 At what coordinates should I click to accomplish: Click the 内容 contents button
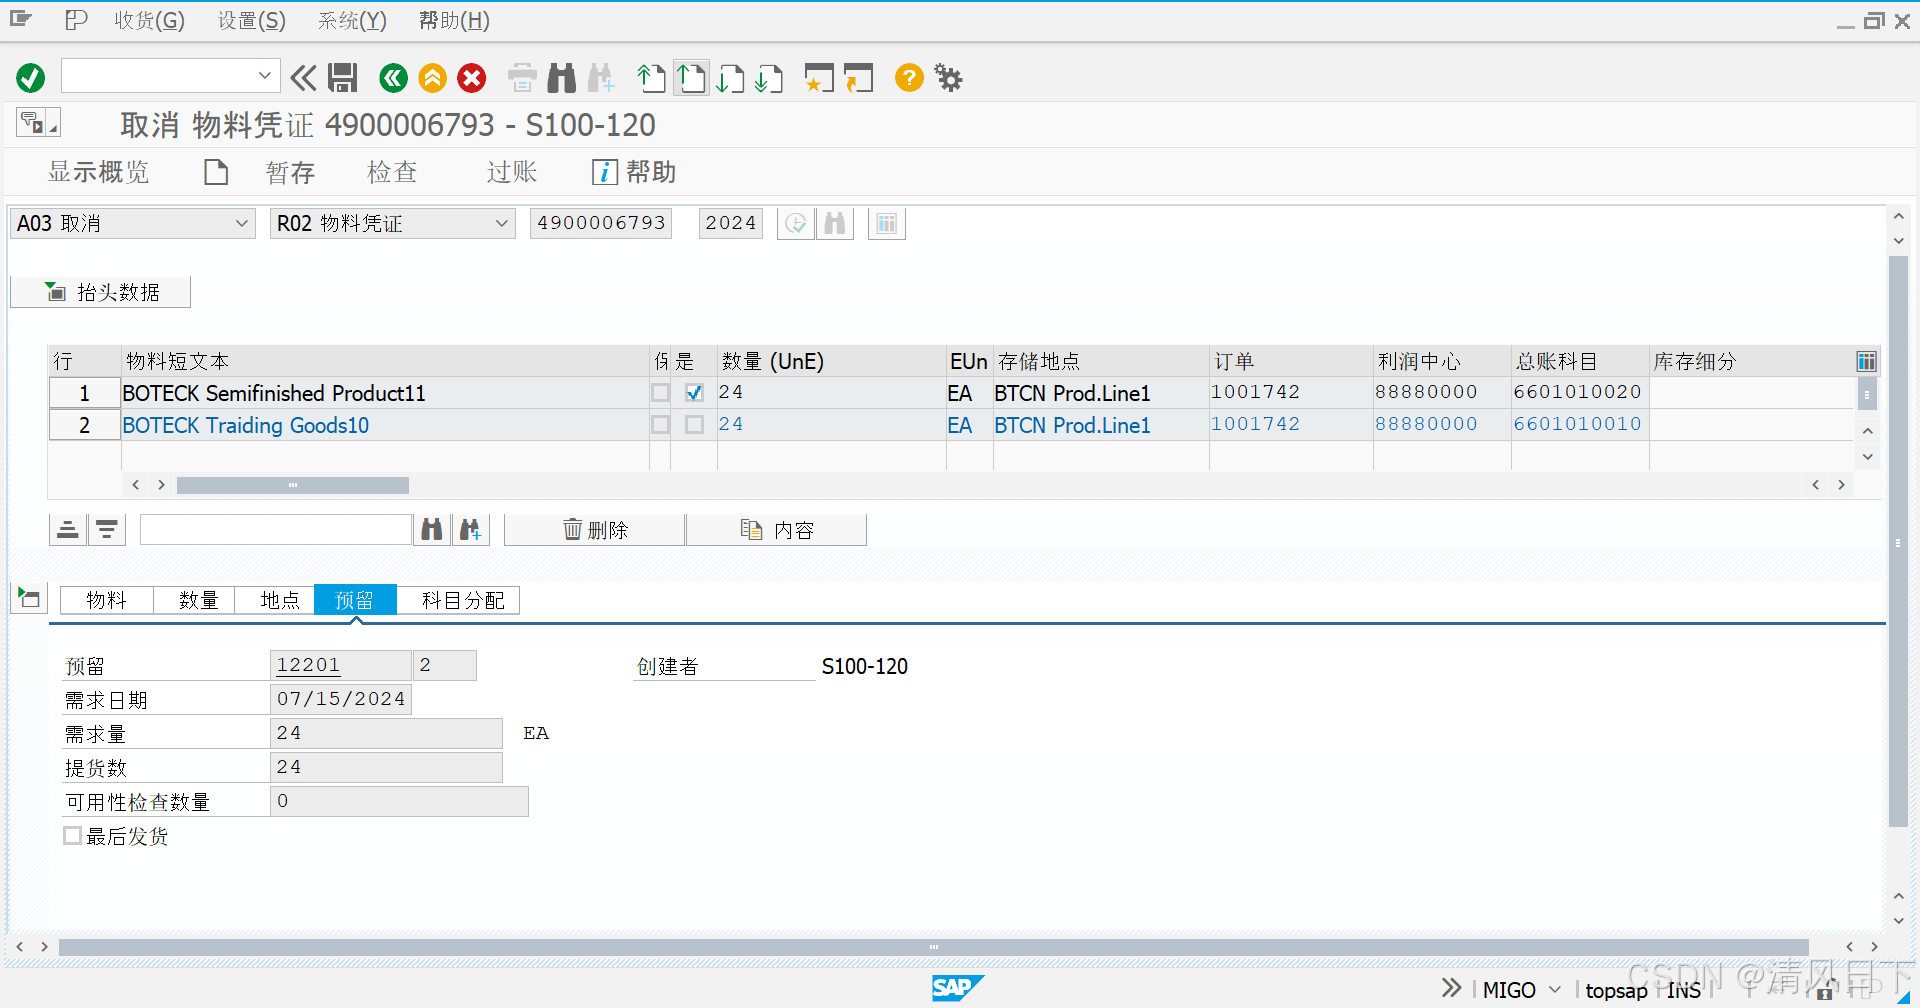point(777,530)
